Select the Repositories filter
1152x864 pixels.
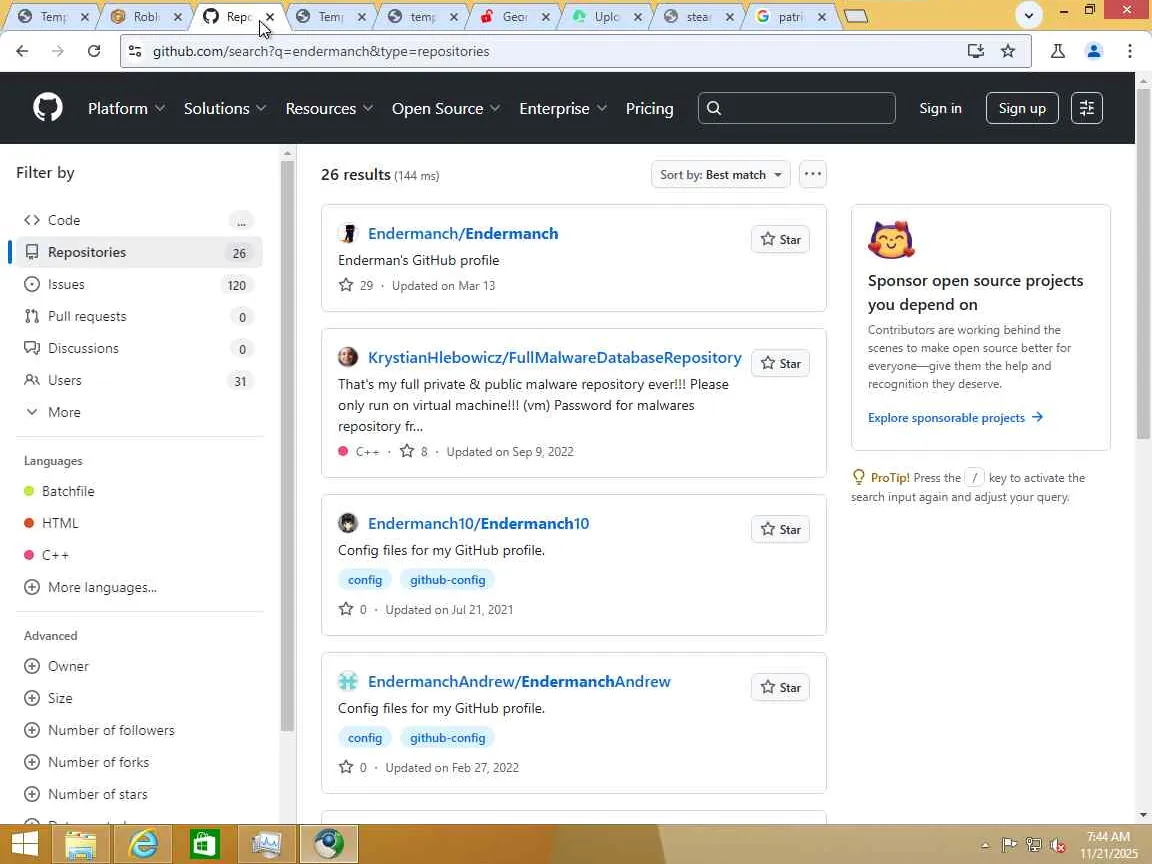139,252
